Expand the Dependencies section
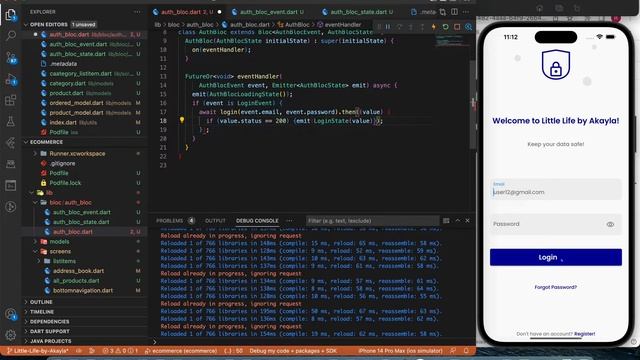 [x=49, y=322]
